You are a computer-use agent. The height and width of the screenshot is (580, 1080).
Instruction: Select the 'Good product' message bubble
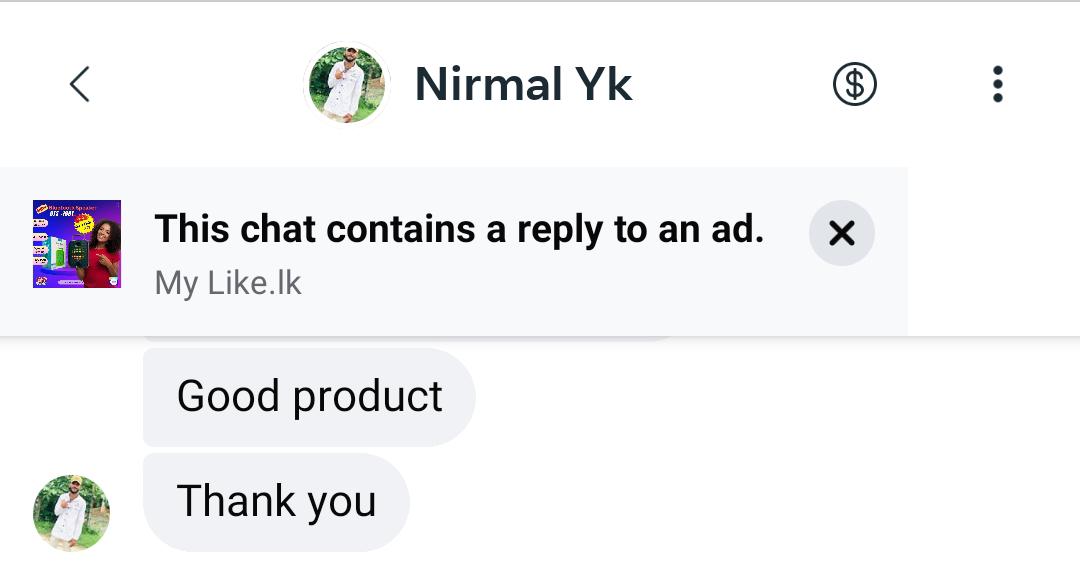coord(309,397)
